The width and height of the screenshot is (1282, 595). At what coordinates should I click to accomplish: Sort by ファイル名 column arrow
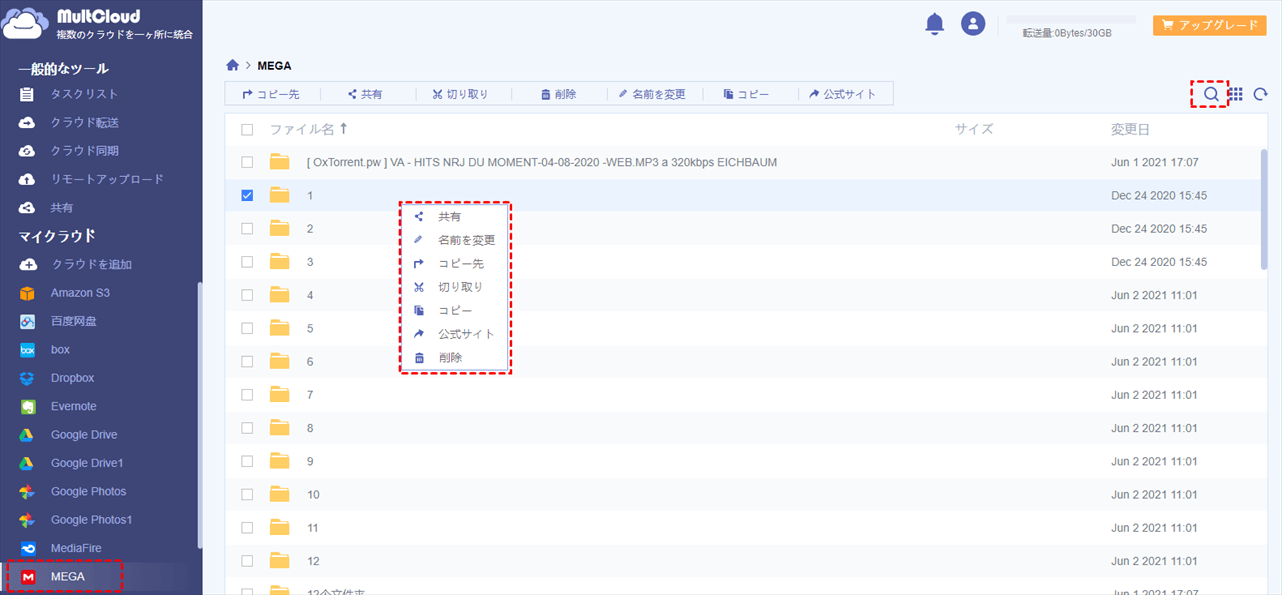pos(344,128)
